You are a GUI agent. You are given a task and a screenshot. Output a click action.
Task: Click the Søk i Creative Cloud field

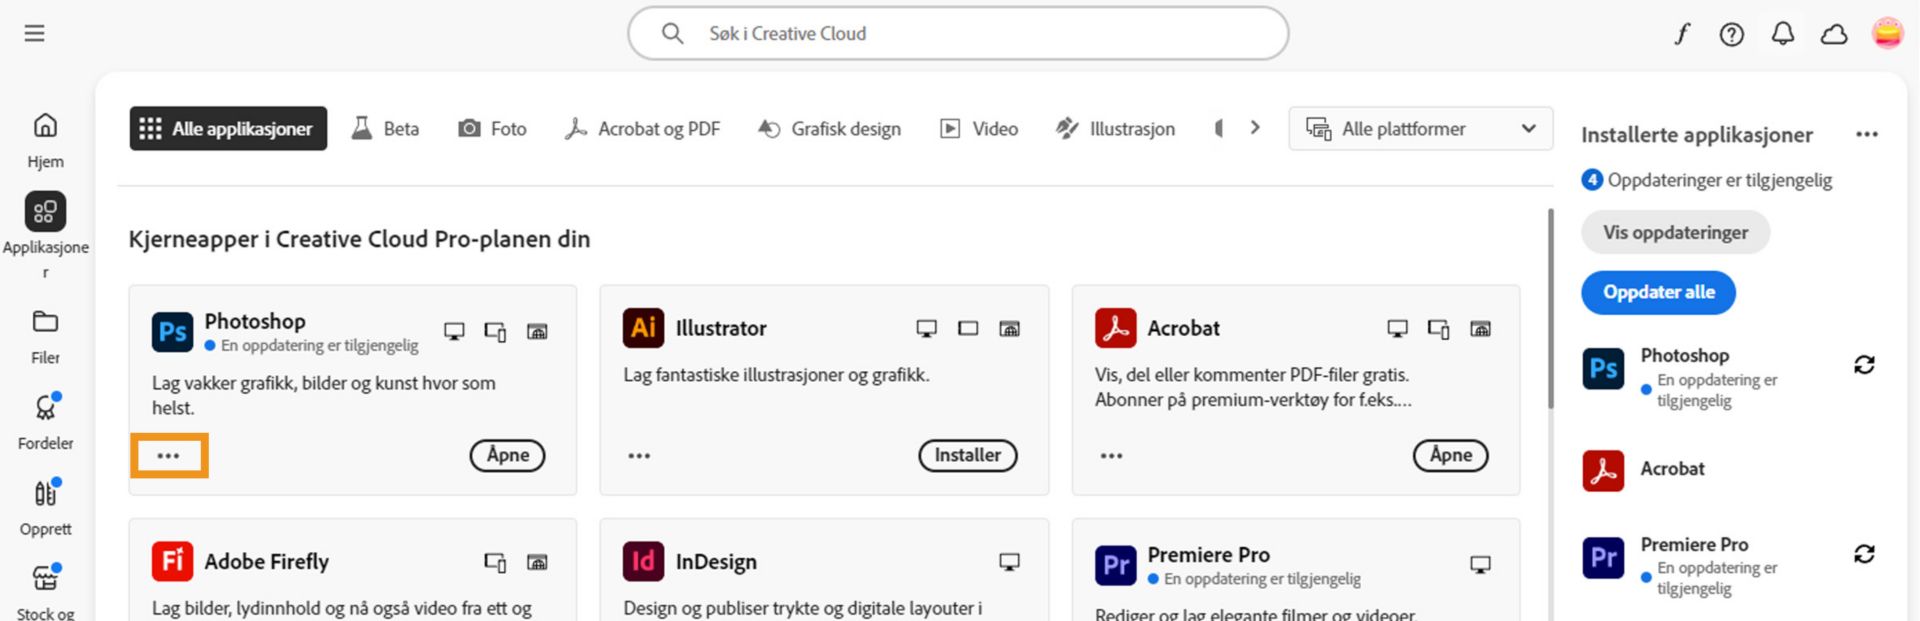click(958, 33)
